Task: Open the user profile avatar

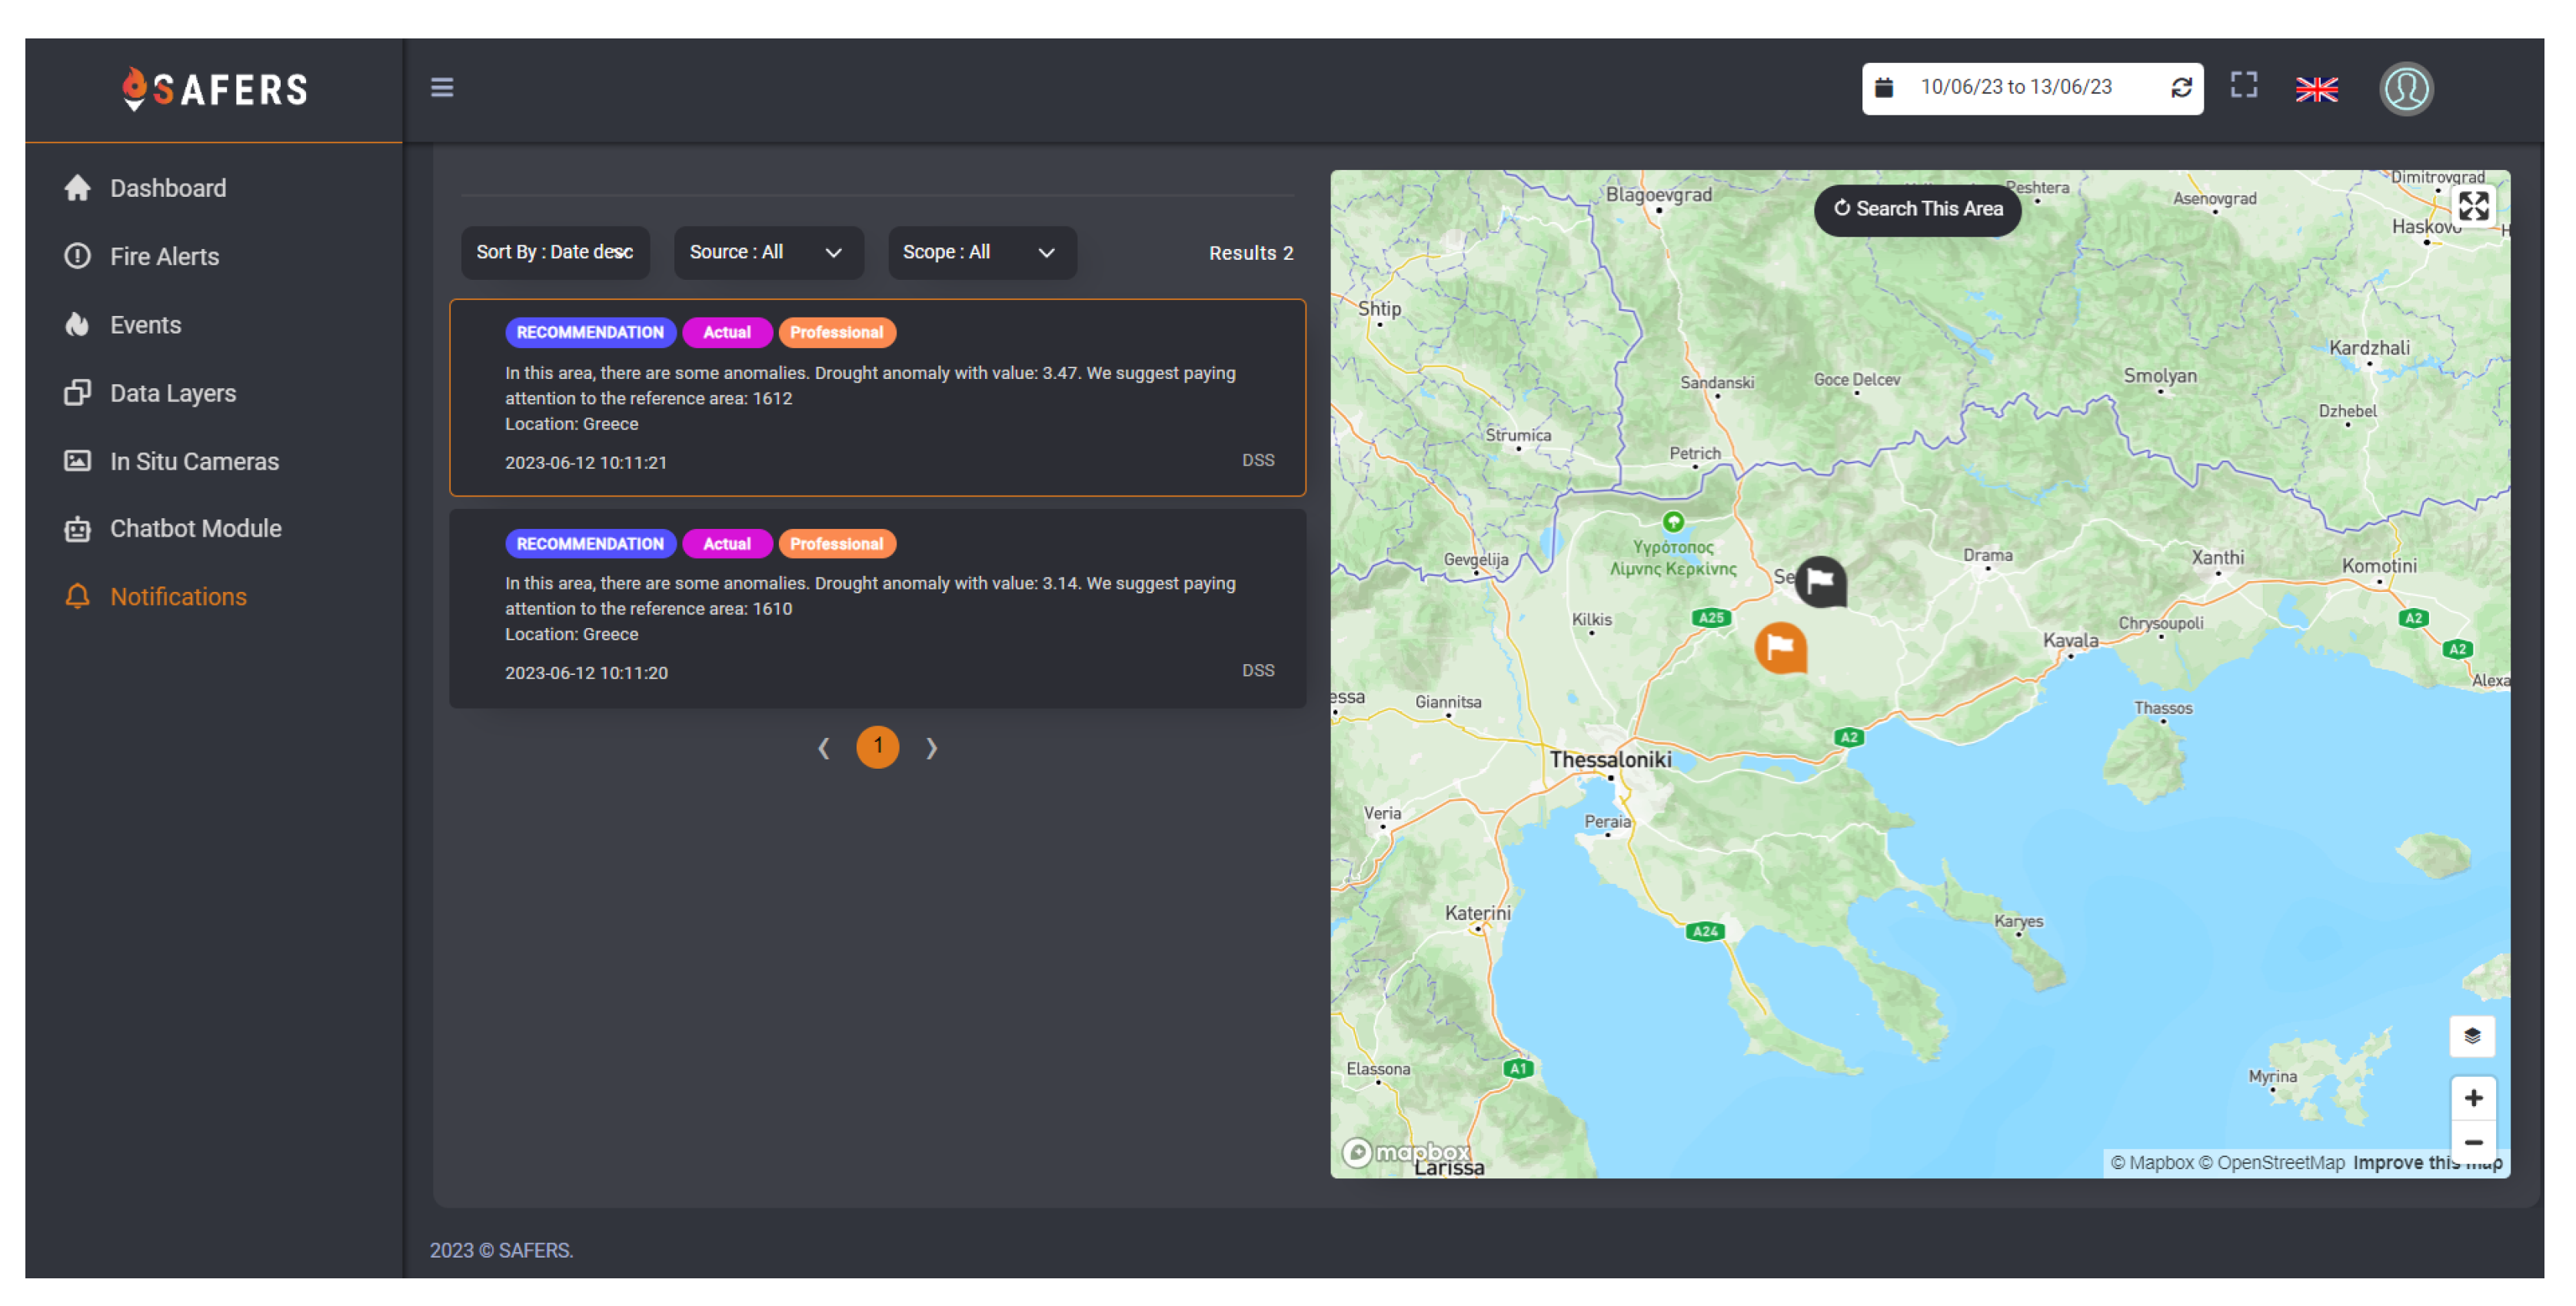Action: click(x=2405, y=89)
